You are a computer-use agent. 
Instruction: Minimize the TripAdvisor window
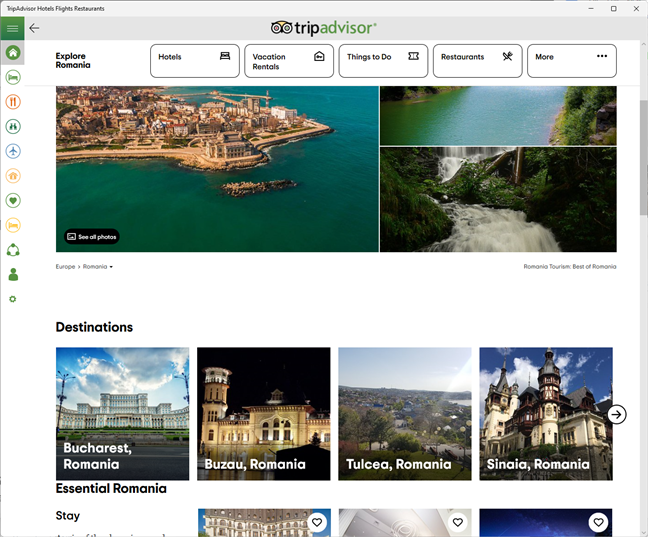[x=591, y=8]
